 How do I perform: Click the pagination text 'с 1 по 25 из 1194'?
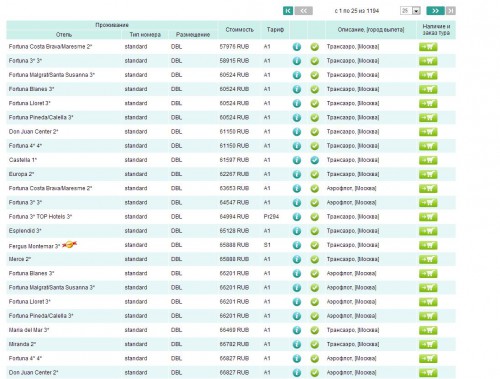click(357, 11)
